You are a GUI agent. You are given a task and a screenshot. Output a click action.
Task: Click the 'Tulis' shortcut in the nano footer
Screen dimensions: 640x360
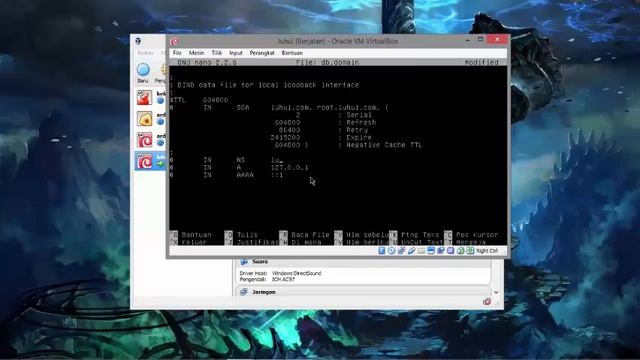click(247, 235)
